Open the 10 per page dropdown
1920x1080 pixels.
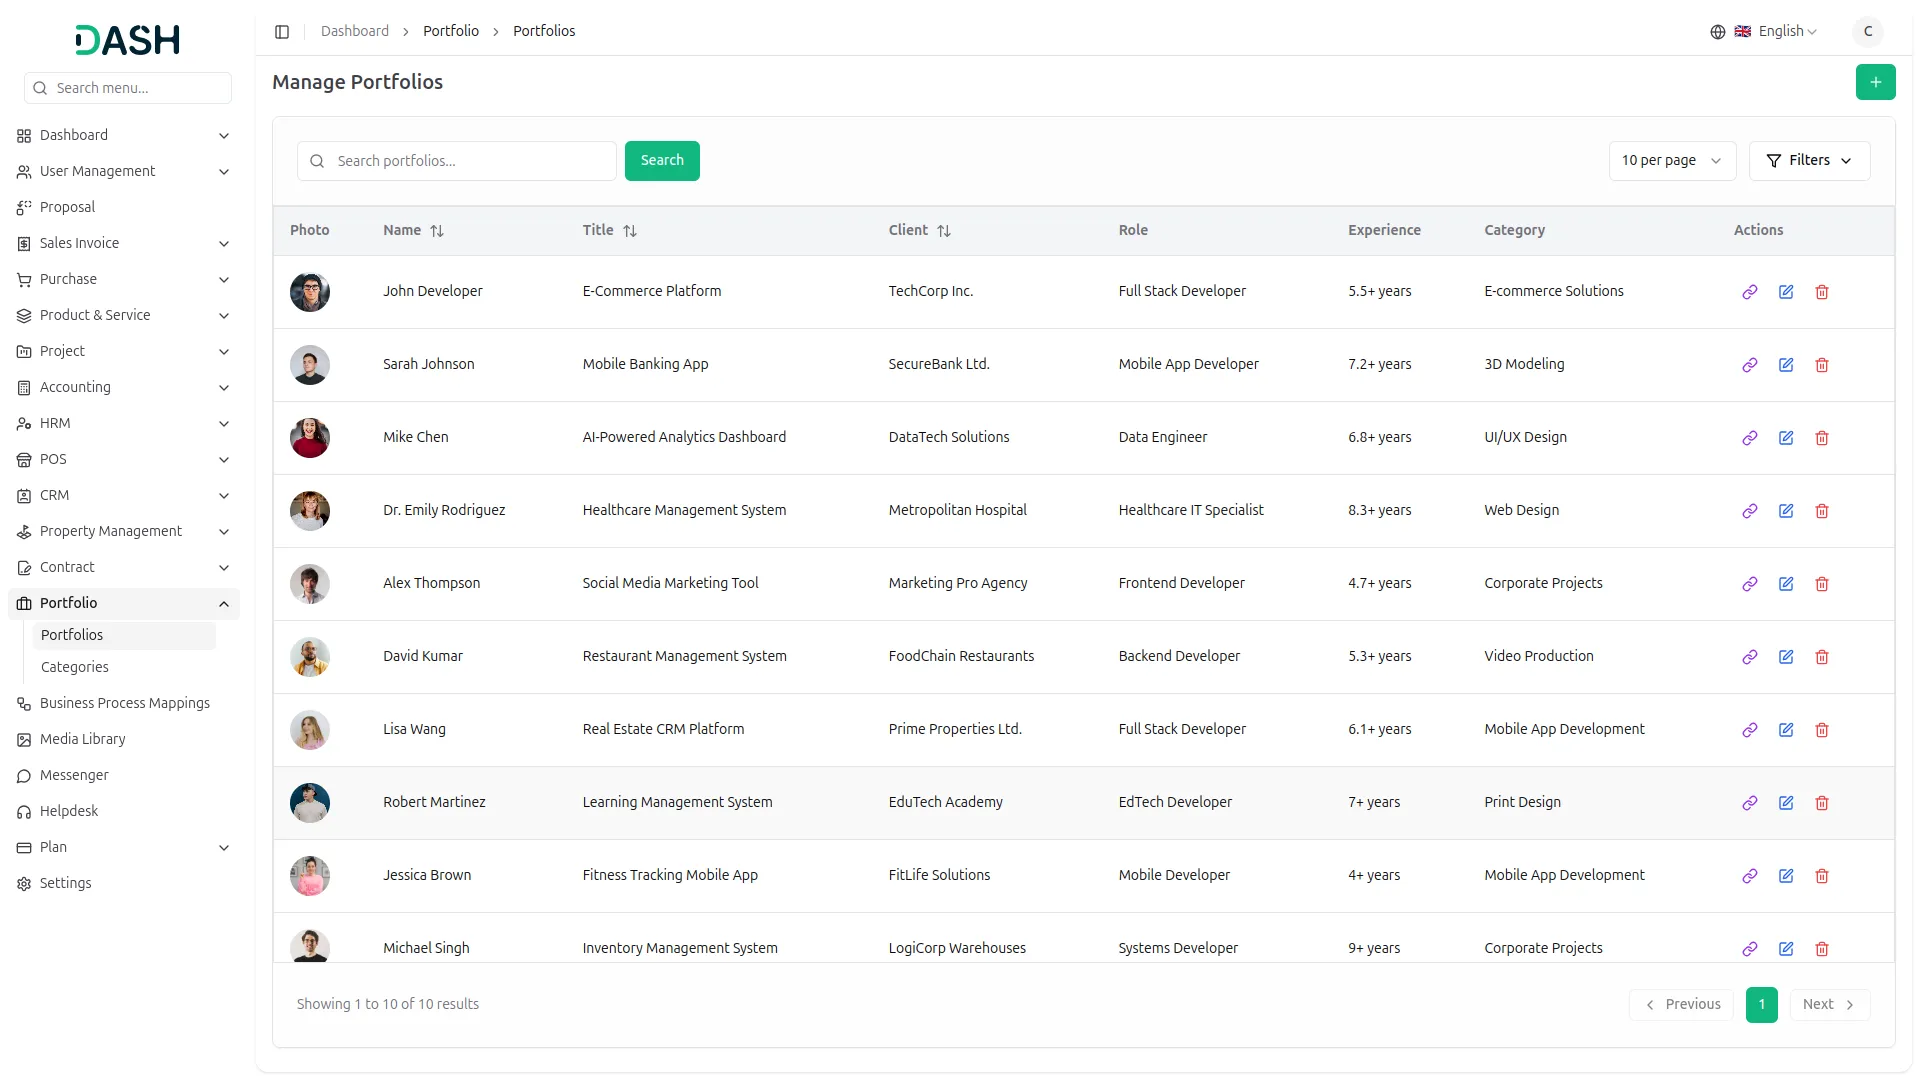[1671, 161]
